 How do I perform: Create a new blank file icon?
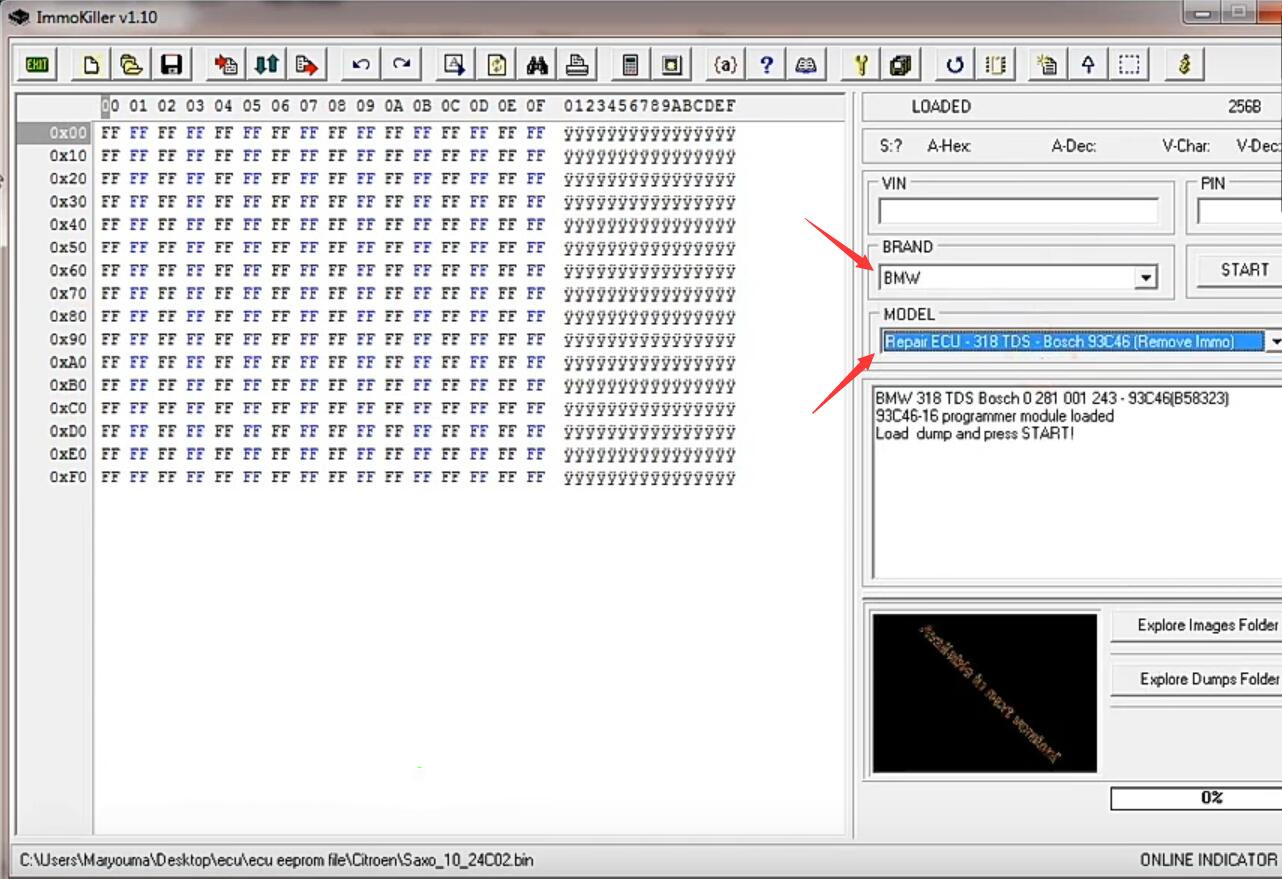[92, 65]
